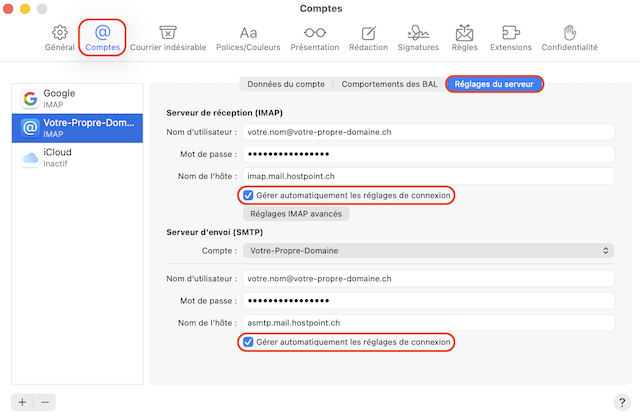Toggle IMAP automatic connection settings checkbox

coord(248,196)
